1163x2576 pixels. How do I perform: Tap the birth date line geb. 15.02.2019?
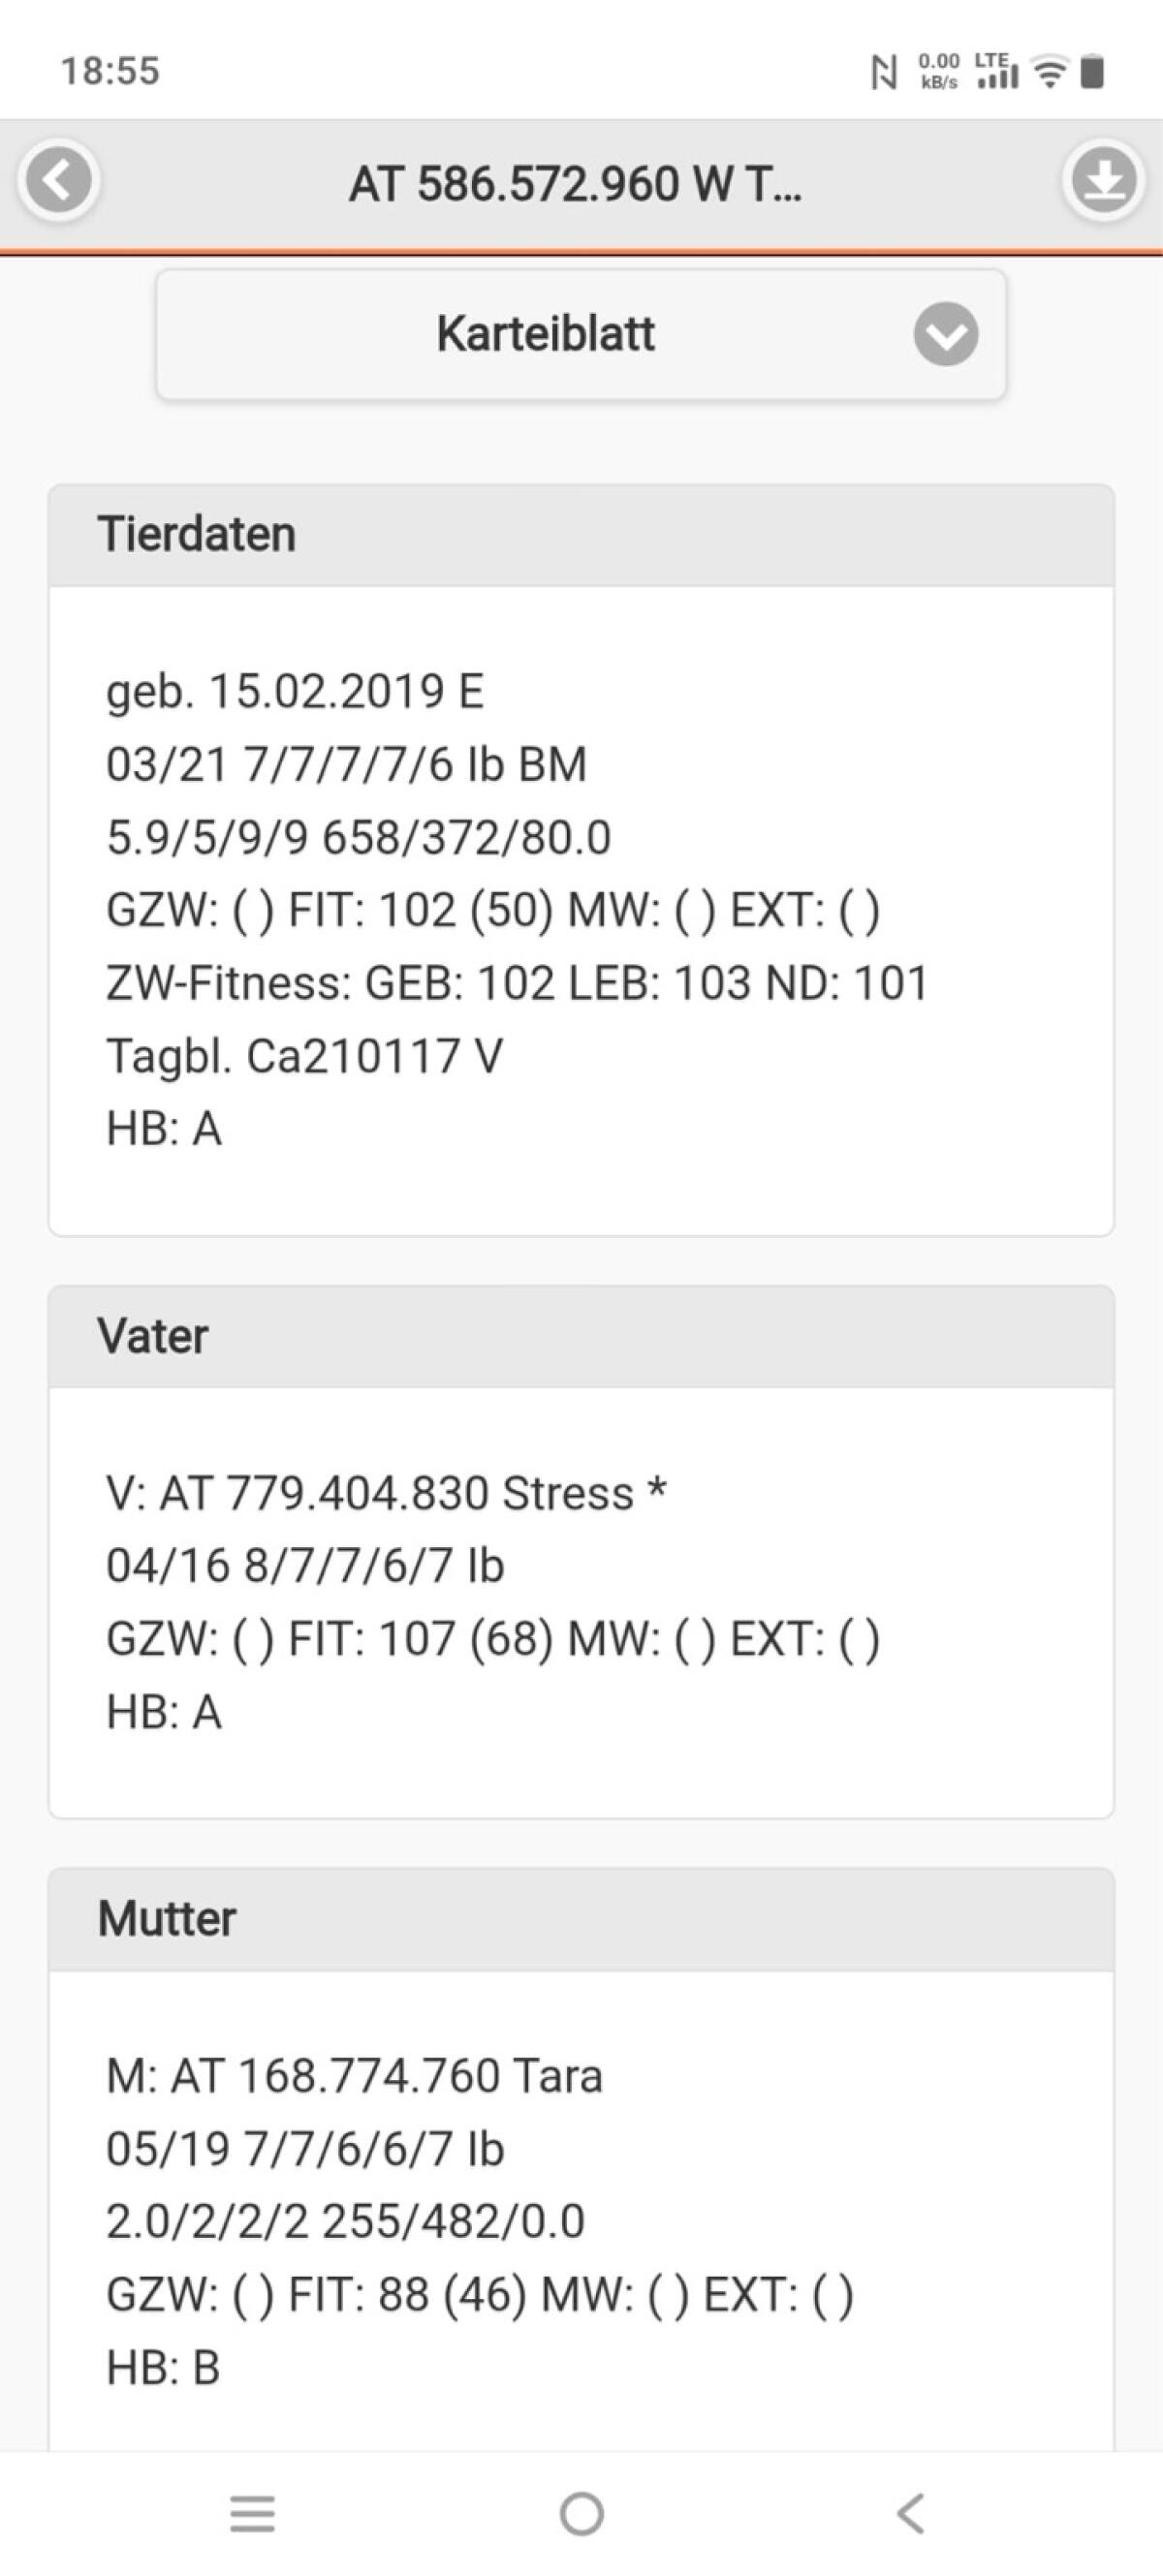(295, 691)
